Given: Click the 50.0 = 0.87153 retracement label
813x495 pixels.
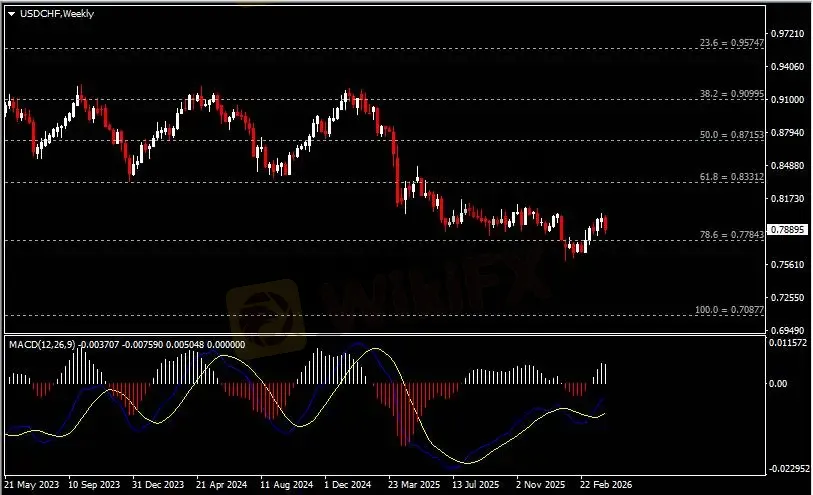Looking at the screenshot, I should pos(731,134).
